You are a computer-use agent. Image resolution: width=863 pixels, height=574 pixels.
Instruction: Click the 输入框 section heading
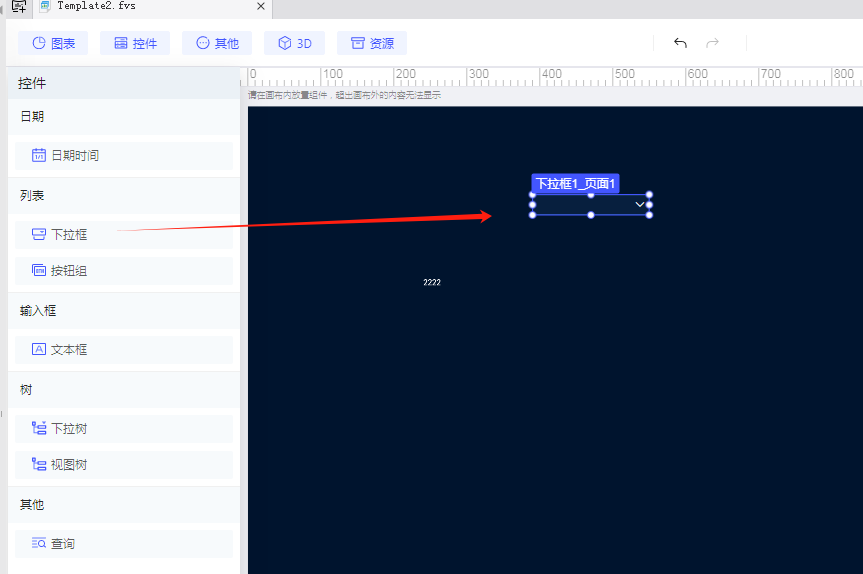[38, 311]
